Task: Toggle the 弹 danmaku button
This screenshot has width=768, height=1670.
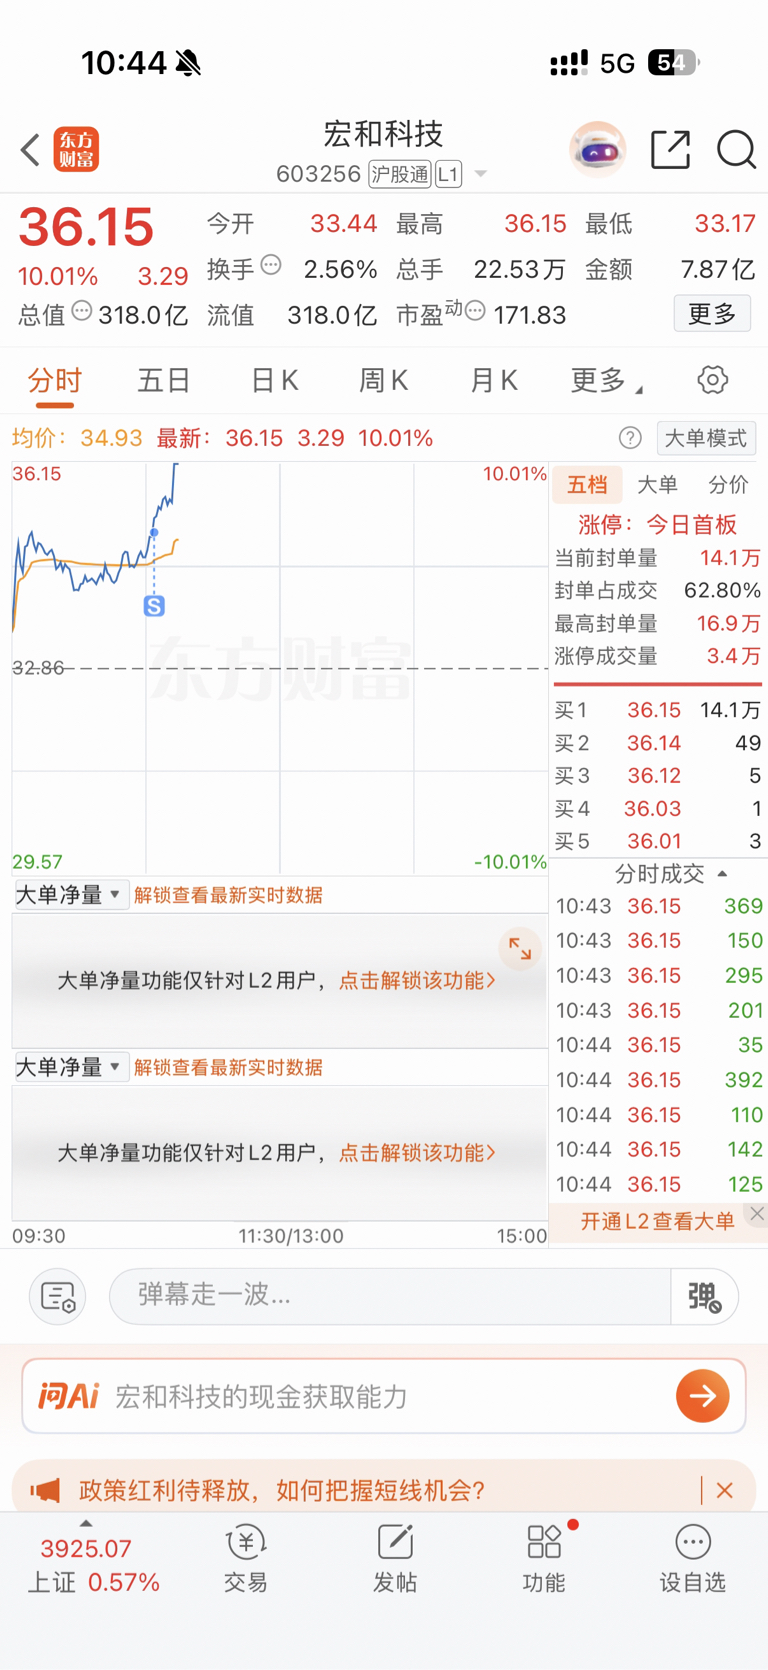Action: coord(704,1296)
